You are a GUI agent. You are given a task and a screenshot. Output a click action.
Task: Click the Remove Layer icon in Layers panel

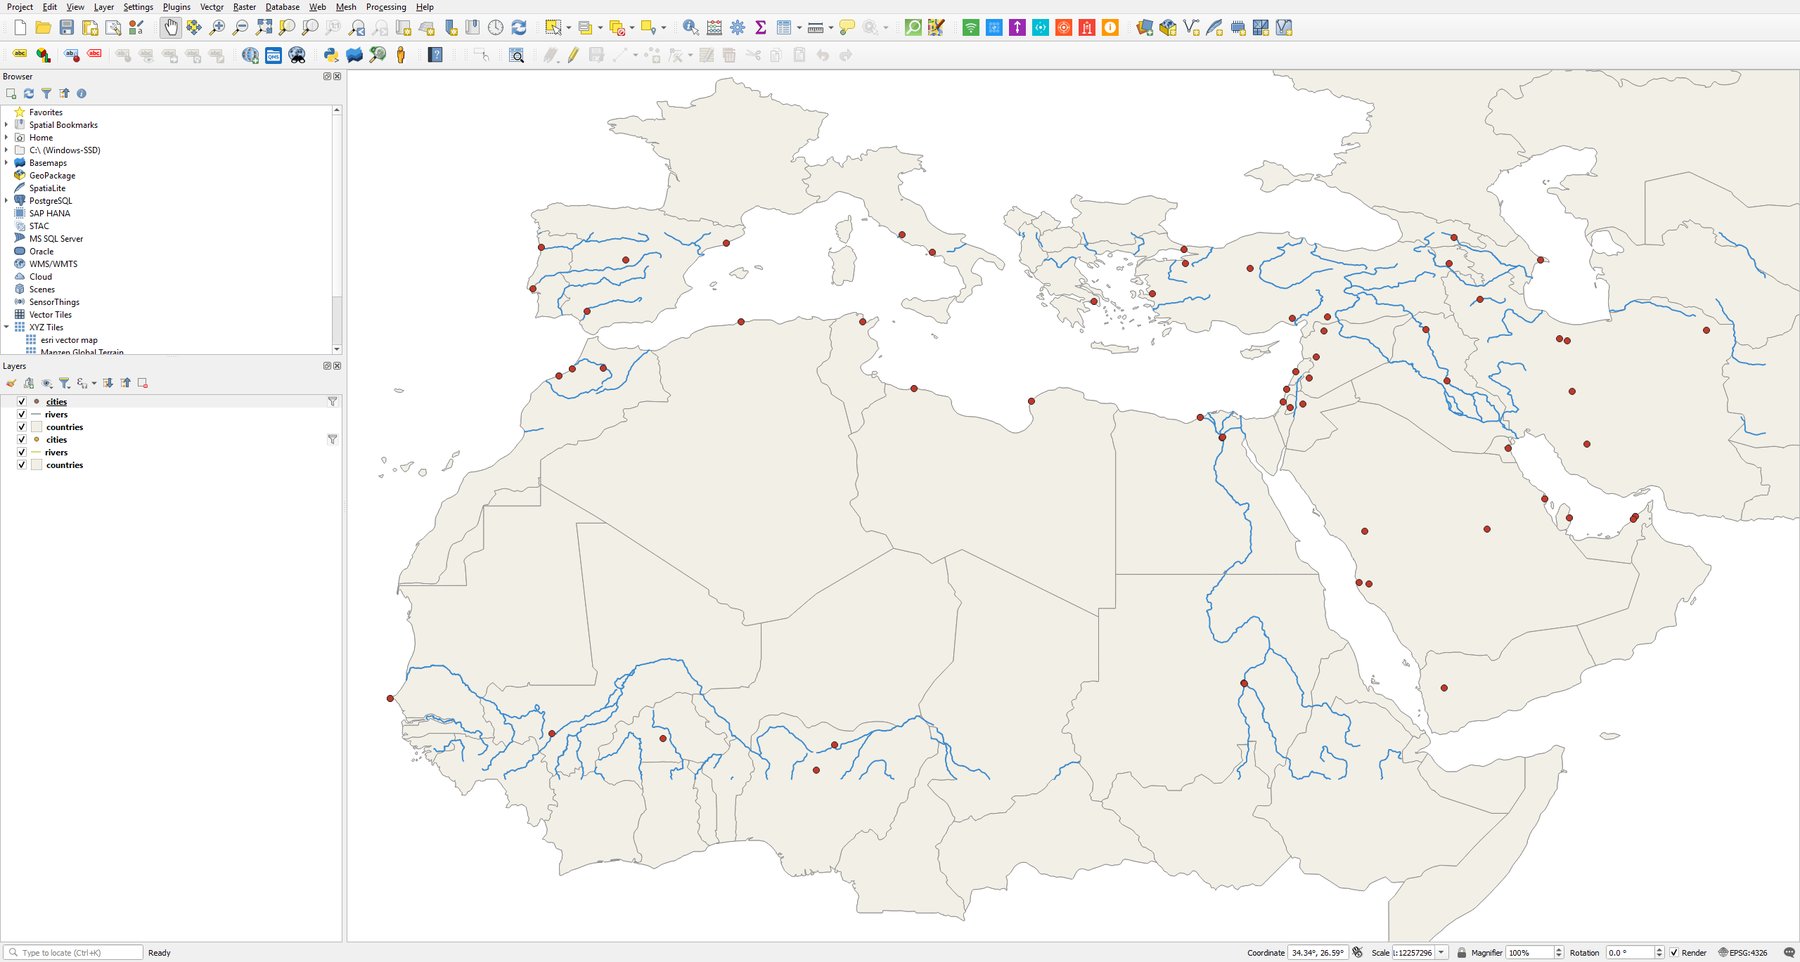(x=143, y=383)
